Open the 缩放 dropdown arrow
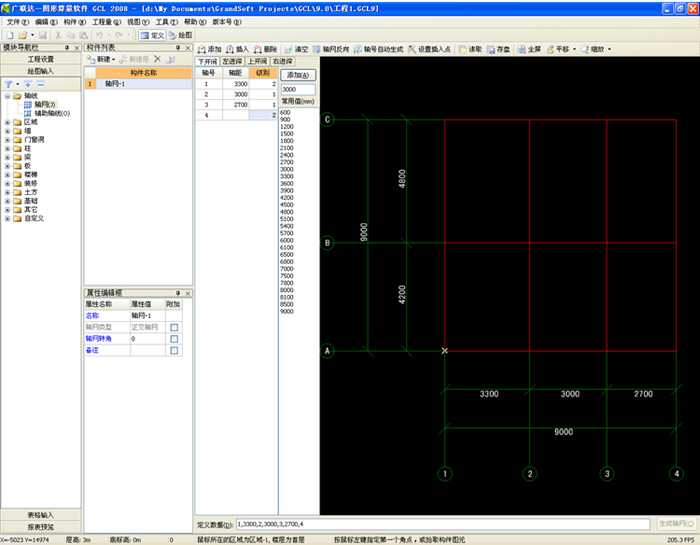 (x=609, y=49)
